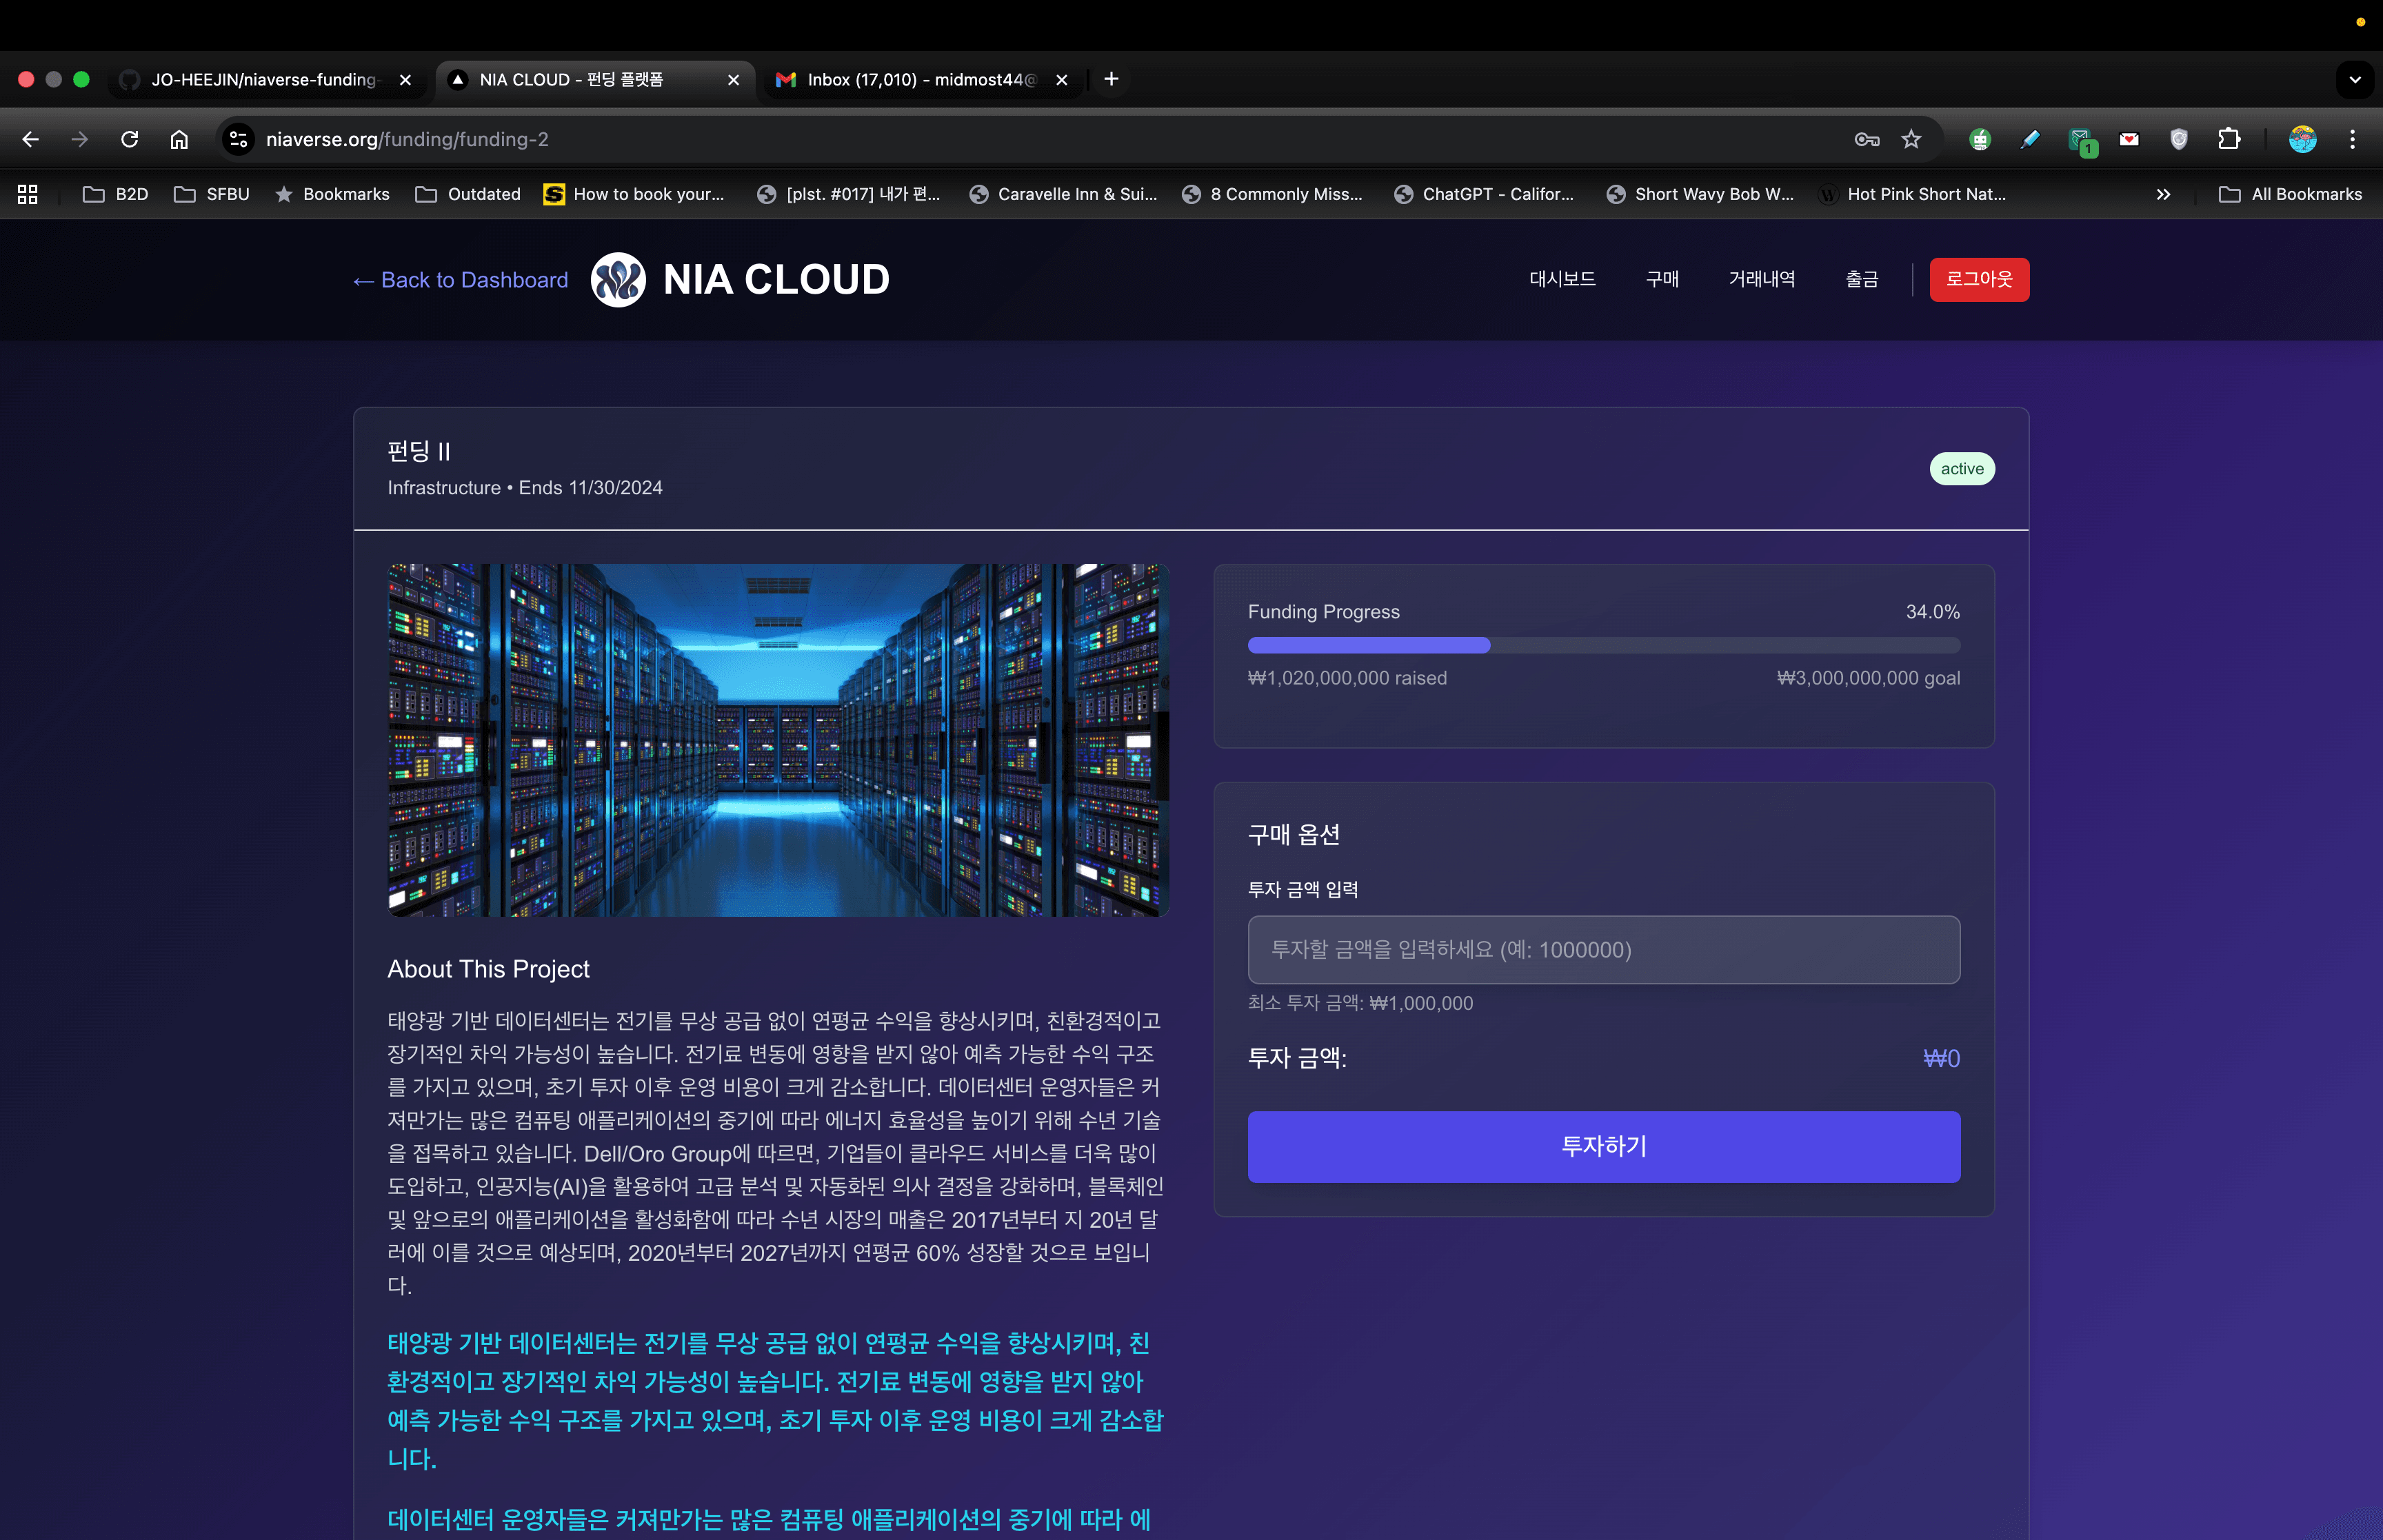Open the tab search chevron dropdown
This screenshot has width=2383, height=1540.
click(x=2355, y=79)
